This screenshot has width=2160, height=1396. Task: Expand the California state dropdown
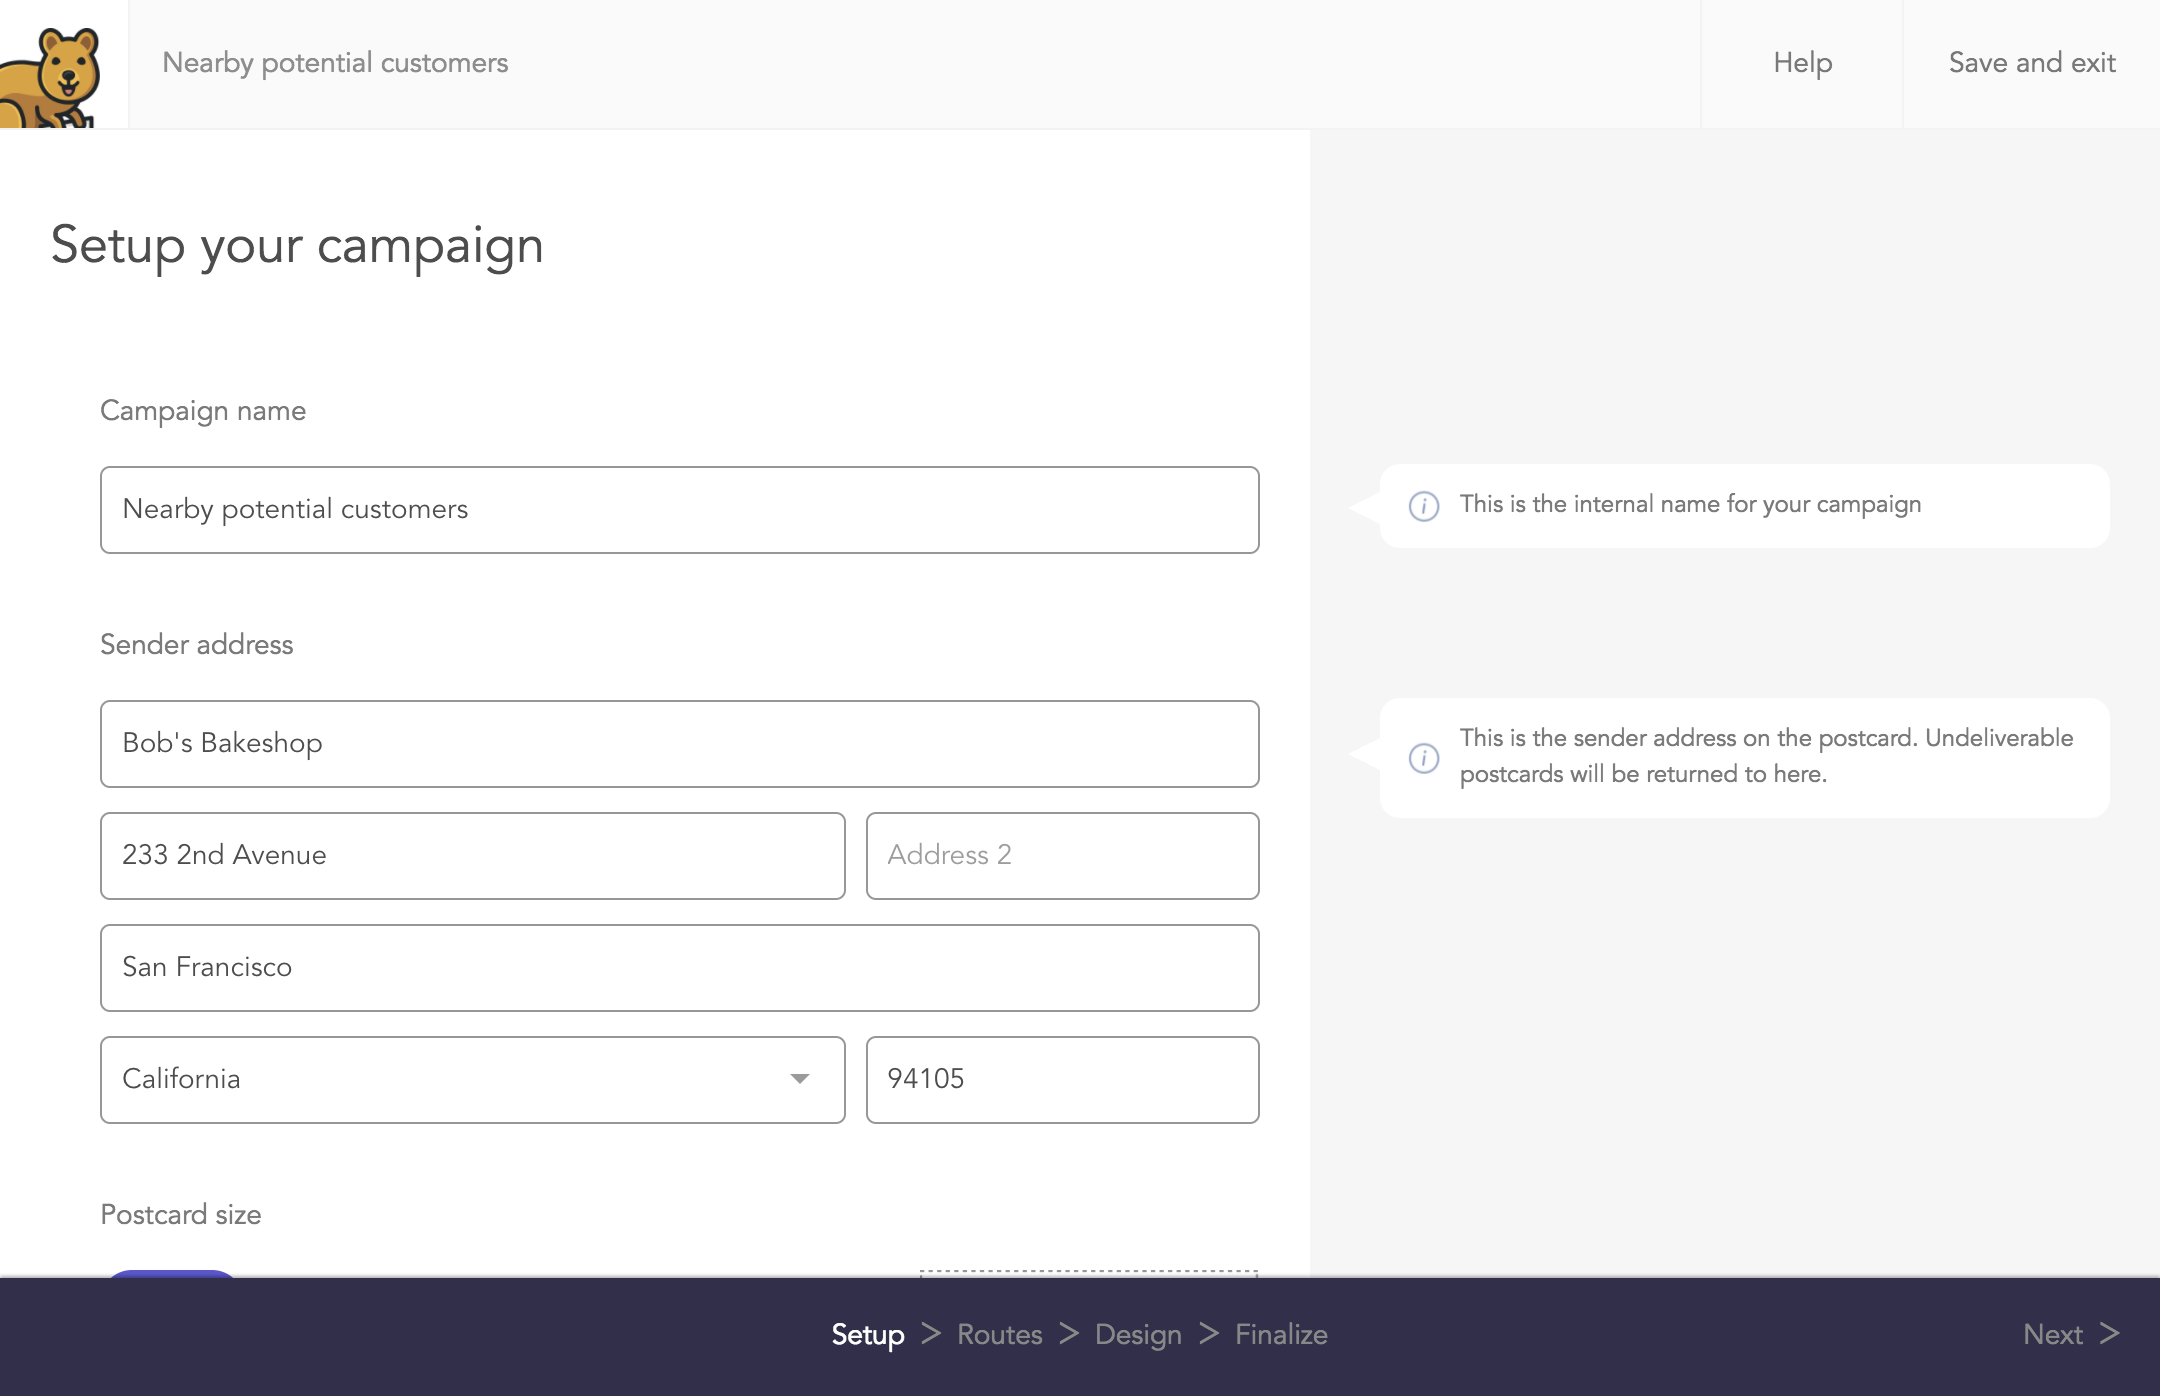800,1078
